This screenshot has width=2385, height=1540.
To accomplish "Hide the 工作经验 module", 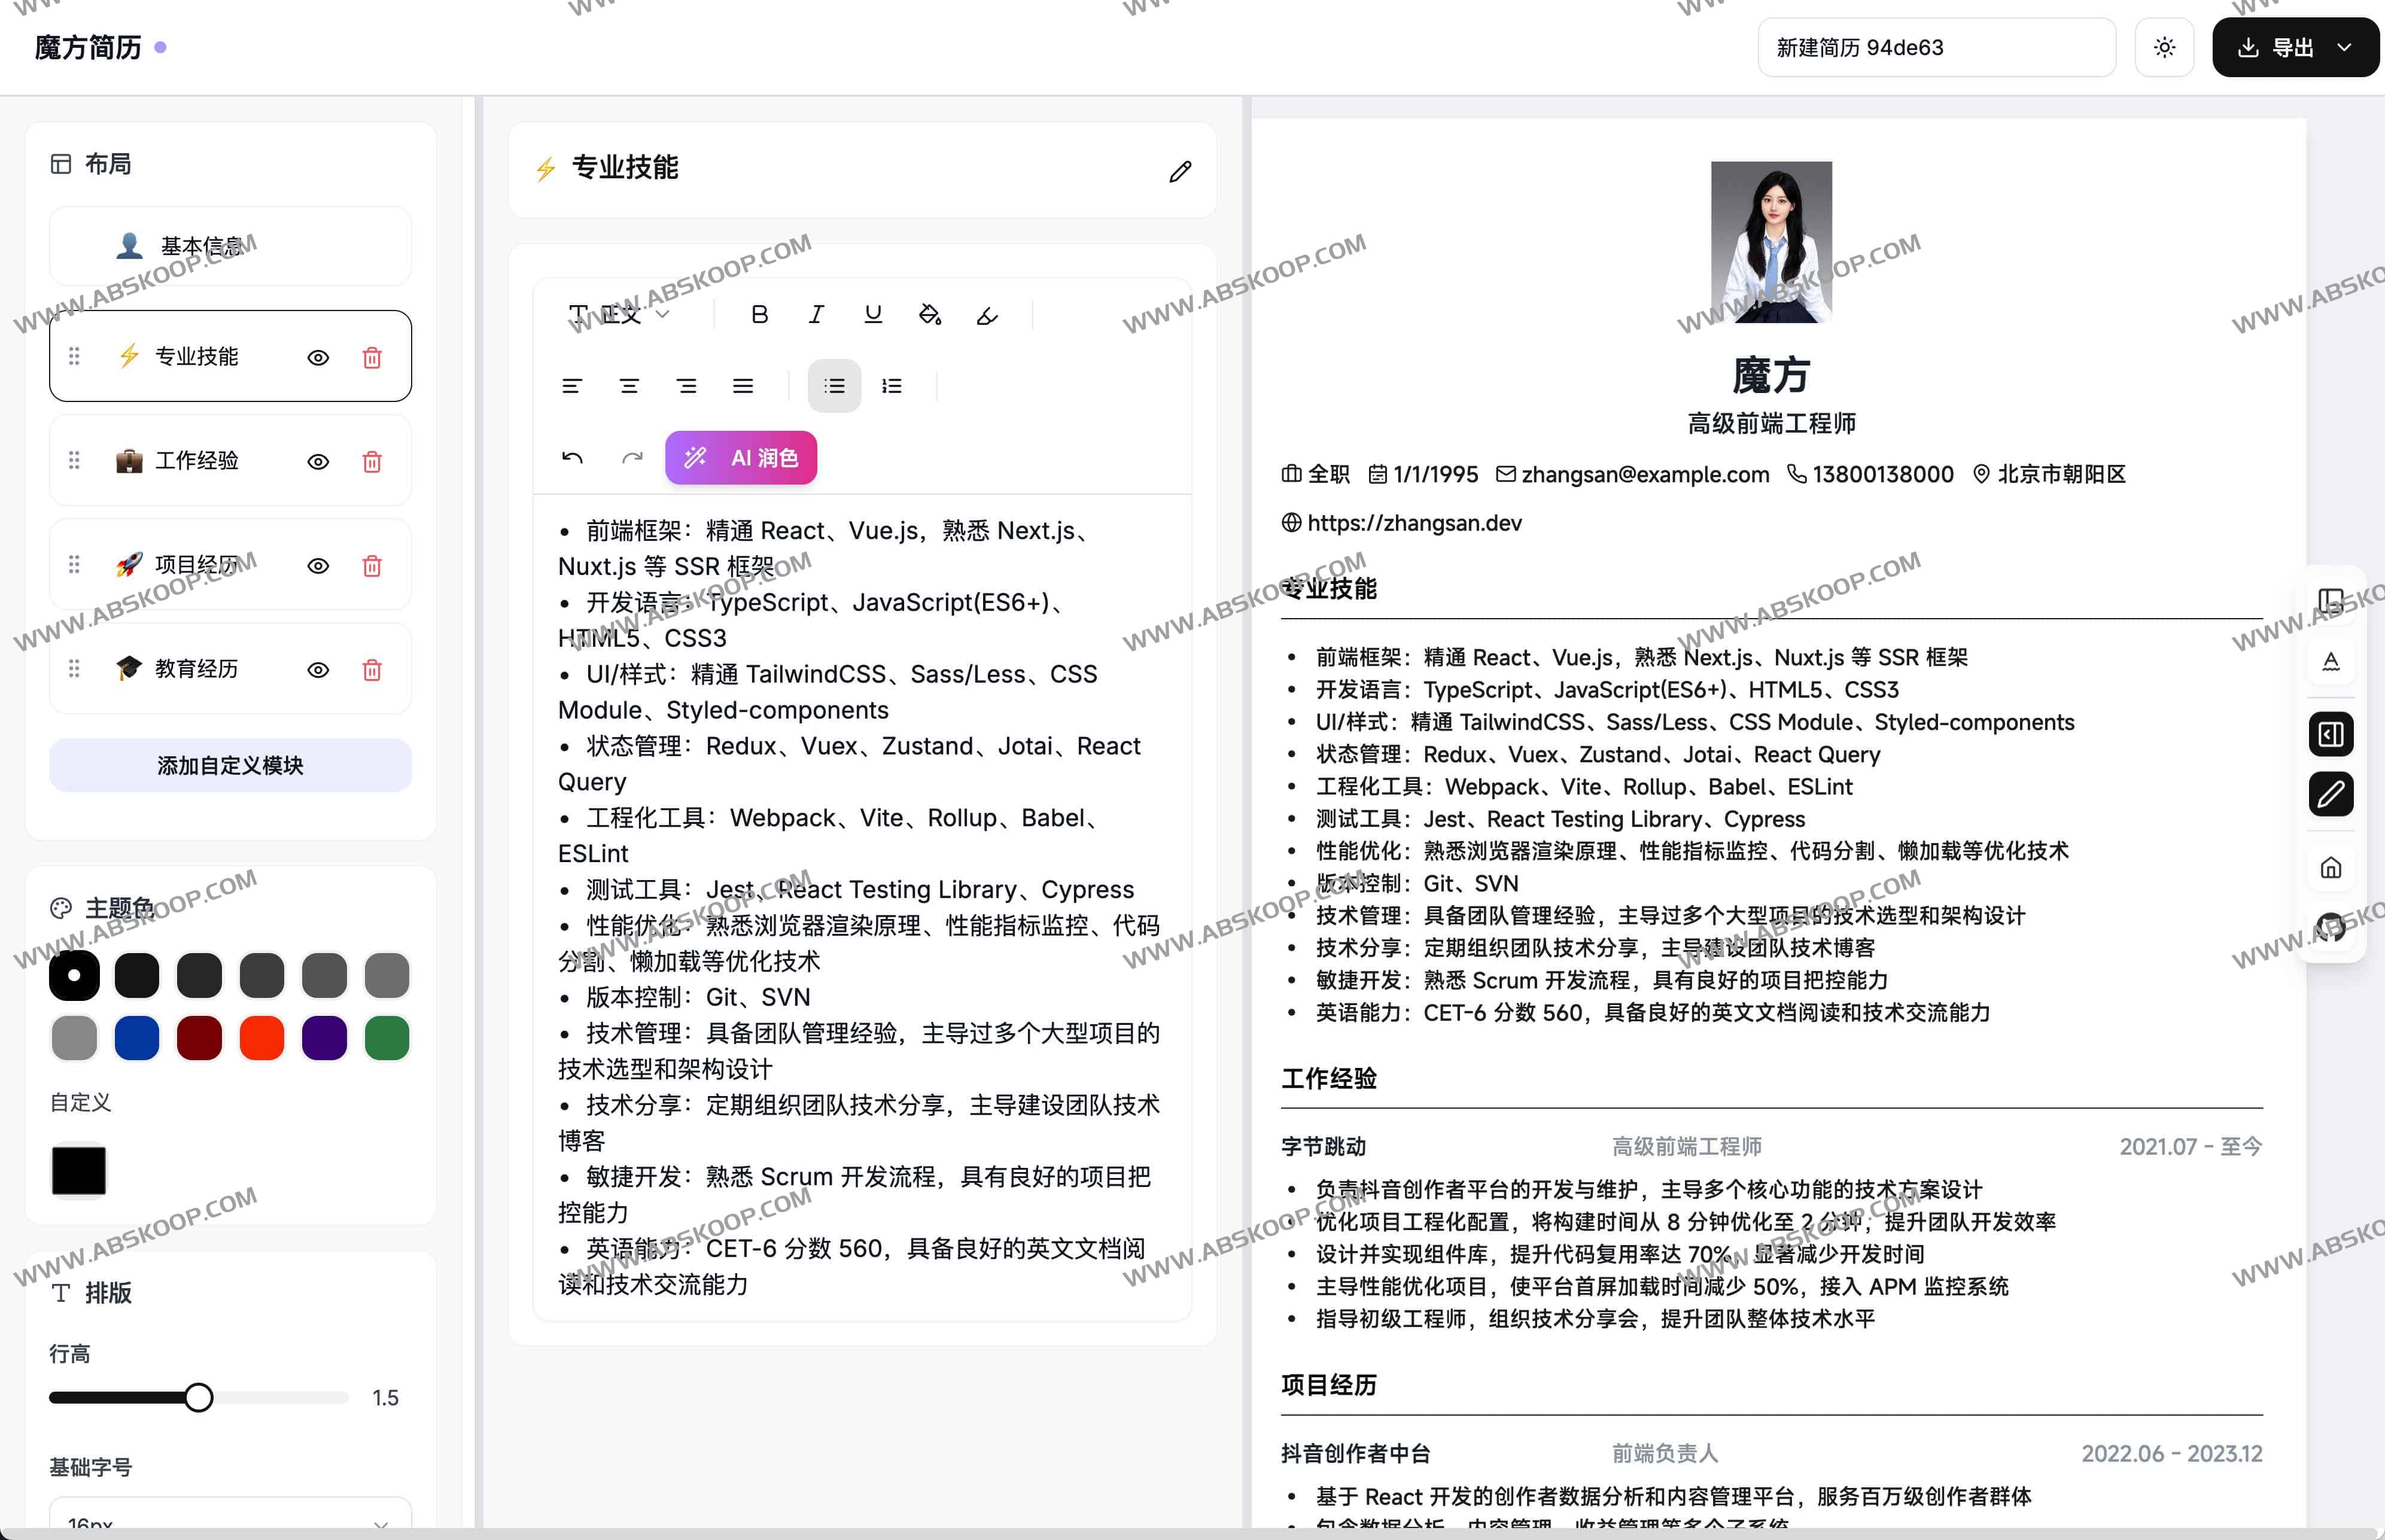I will (318, 461).
